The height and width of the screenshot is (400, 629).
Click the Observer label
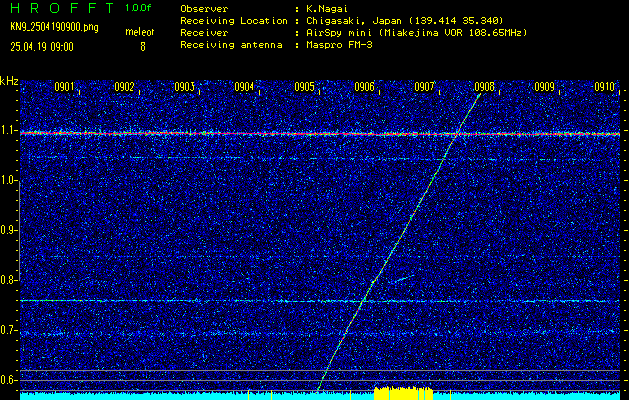tap(204, 8)
